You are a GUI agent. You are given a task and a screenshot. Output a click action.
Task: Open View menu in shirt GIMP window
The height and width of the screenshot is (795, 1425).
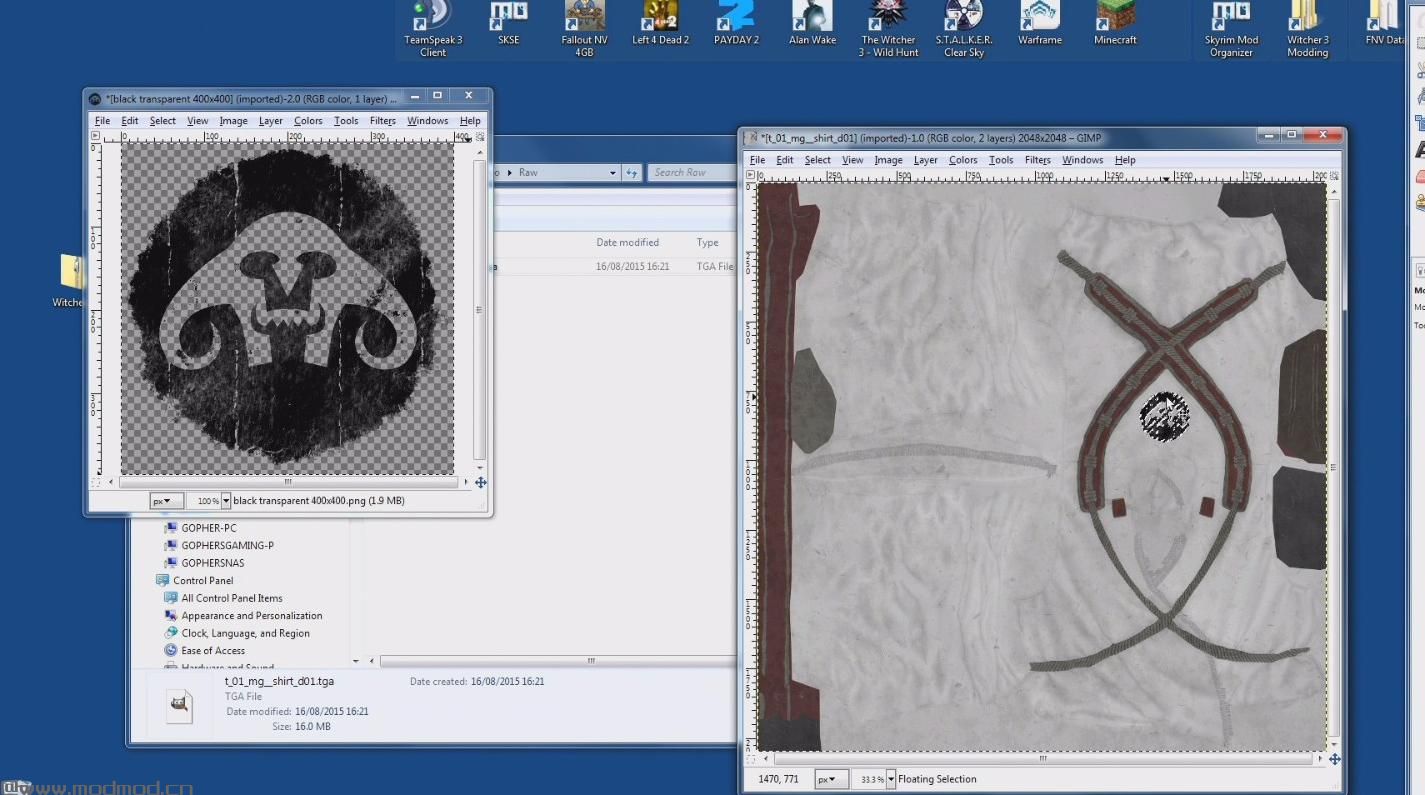pos(853,160)
